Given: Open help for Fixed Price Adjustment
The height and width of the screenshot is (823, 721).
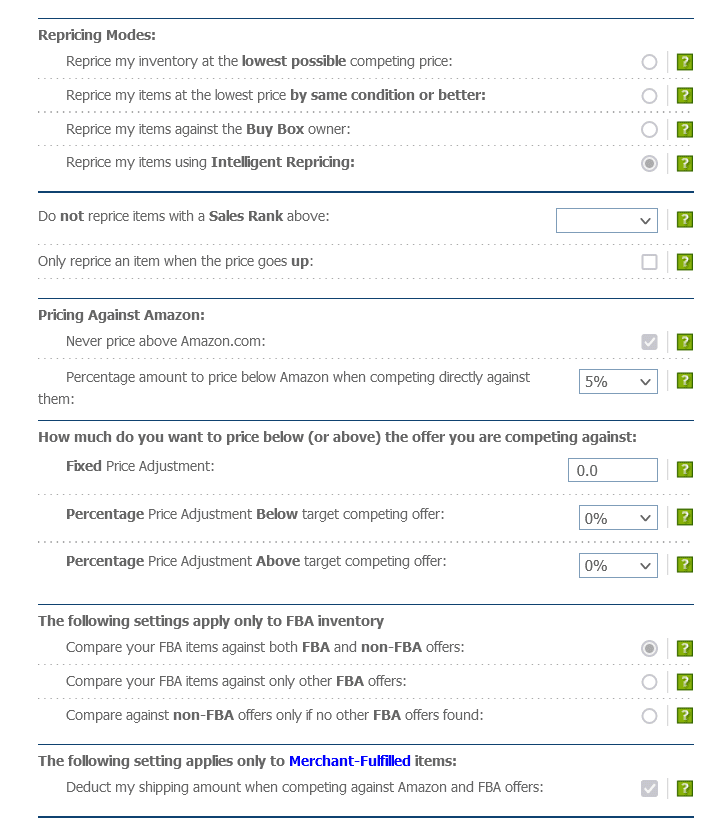Looking at the screenshot, I should click(684, 469).
